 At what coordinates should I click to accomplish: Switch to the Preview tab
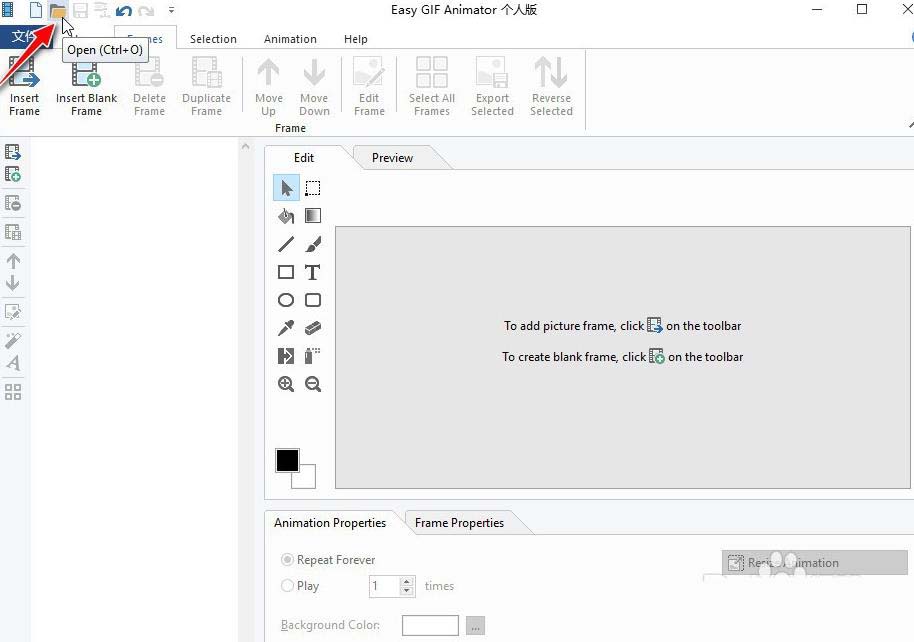click(392, 157)
